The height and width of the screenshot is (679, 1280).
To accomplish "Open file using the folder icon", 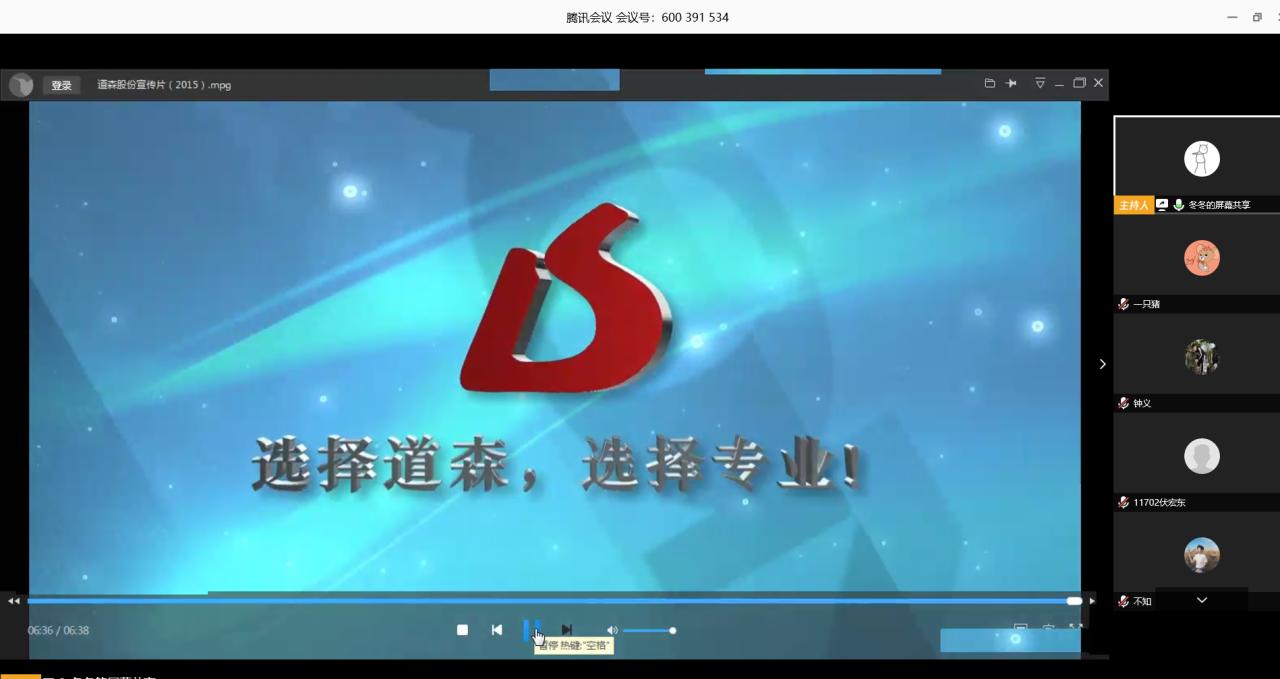I will tap(989, 83).
